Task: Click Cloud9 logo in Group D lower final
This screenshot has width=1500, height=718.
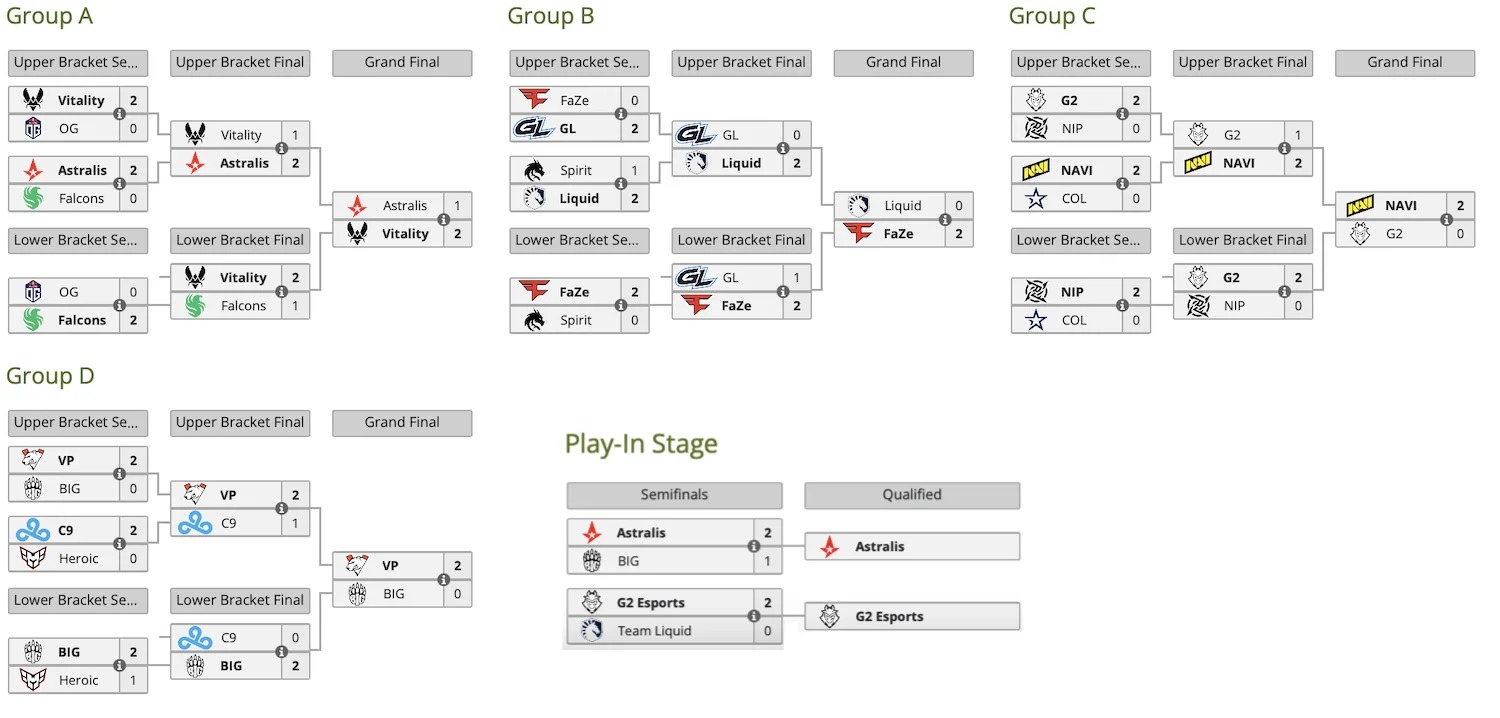Action: coord(195,637)
